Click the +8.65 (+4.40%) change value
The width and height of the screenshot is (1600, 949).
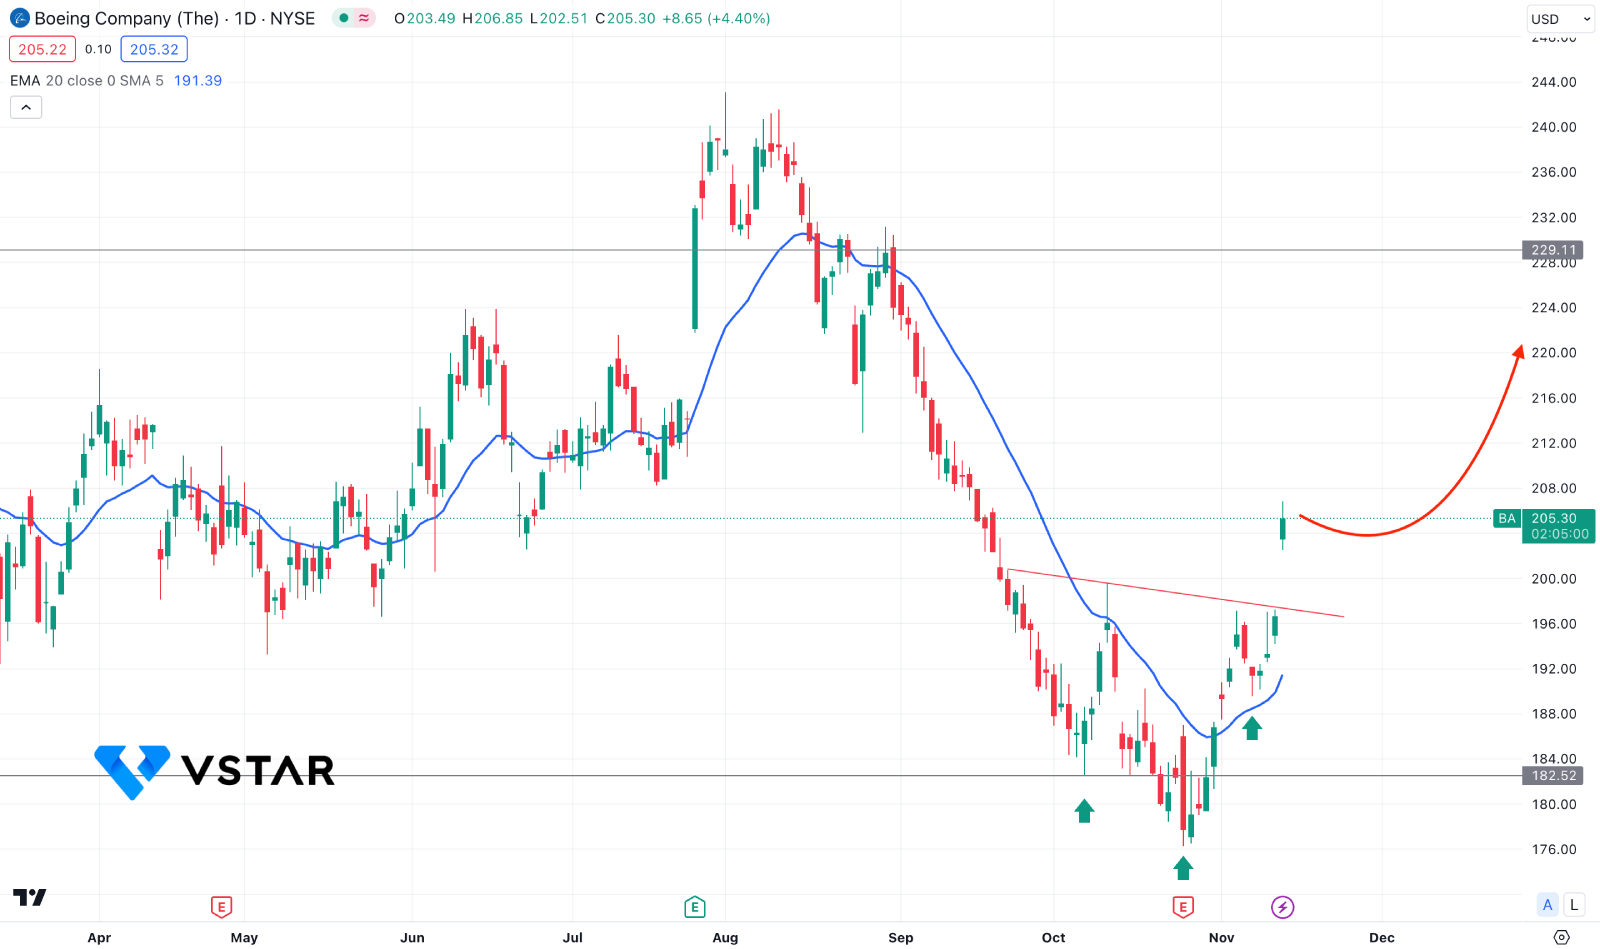click(x=716, y=18)
